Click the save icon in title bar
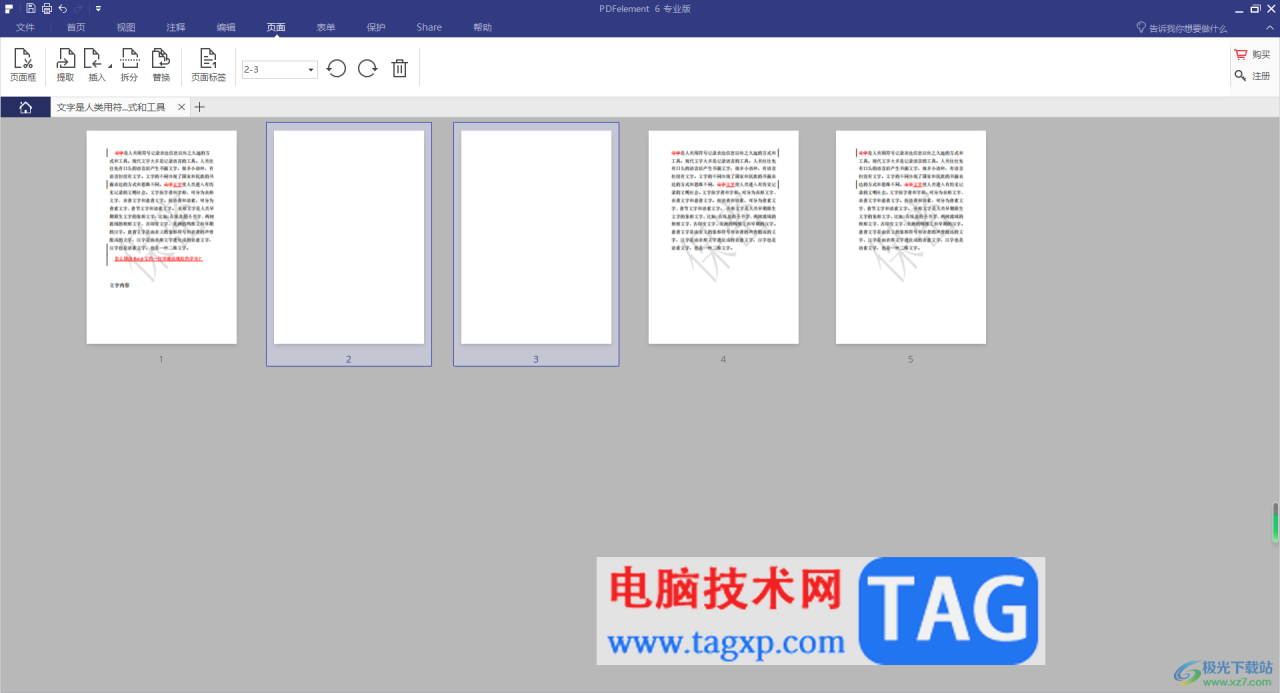Screen dimensions: 1280x693 tap(31, 8)
